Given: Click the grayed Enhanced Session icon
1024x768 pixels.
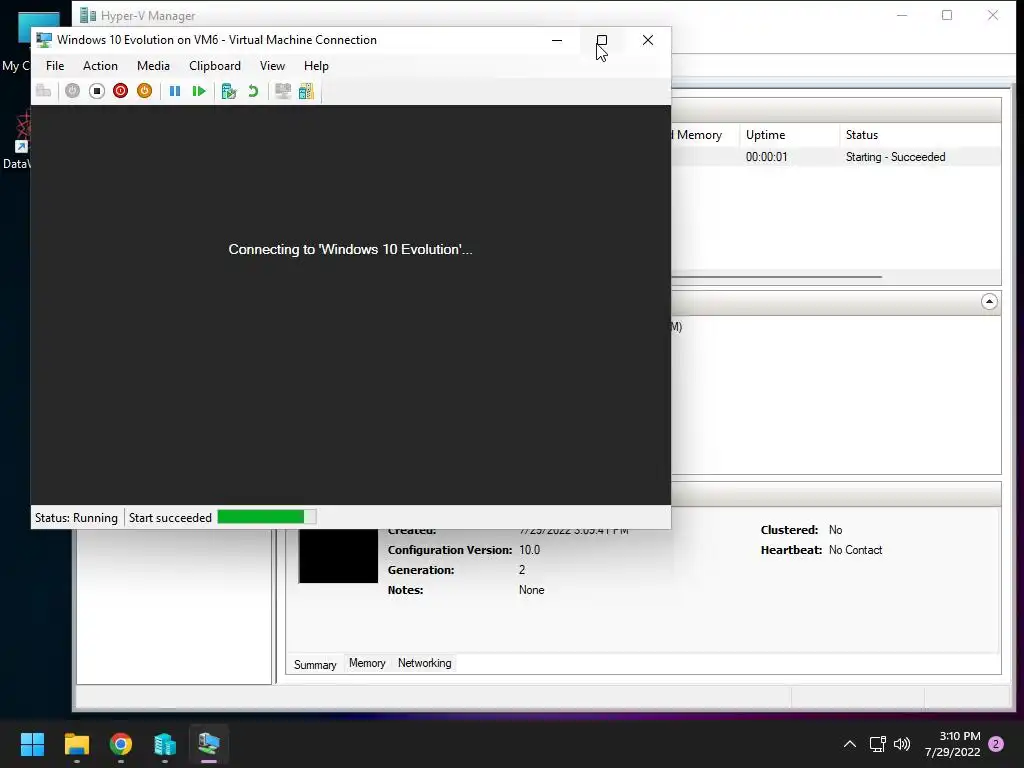Looking at the screenshot, I should click(283, 91).
